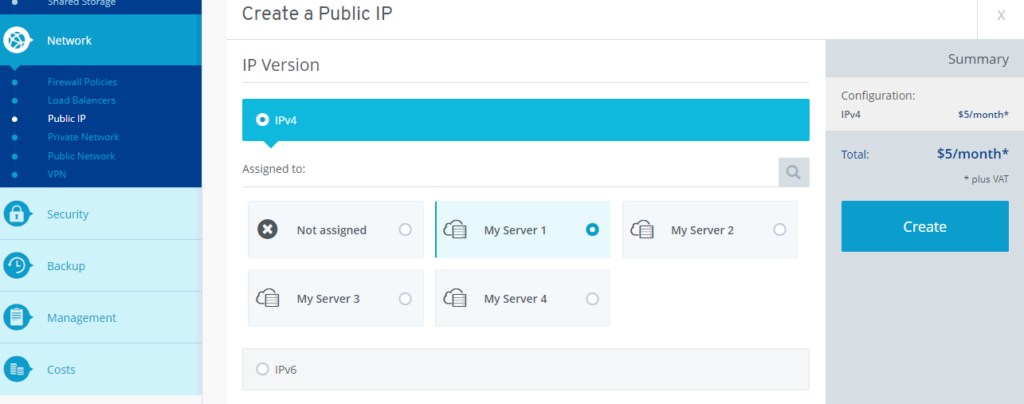The width and height of the screenshot is (1024, 404).
Task: Select the IPv6 radio button
Action: point(263,369)
